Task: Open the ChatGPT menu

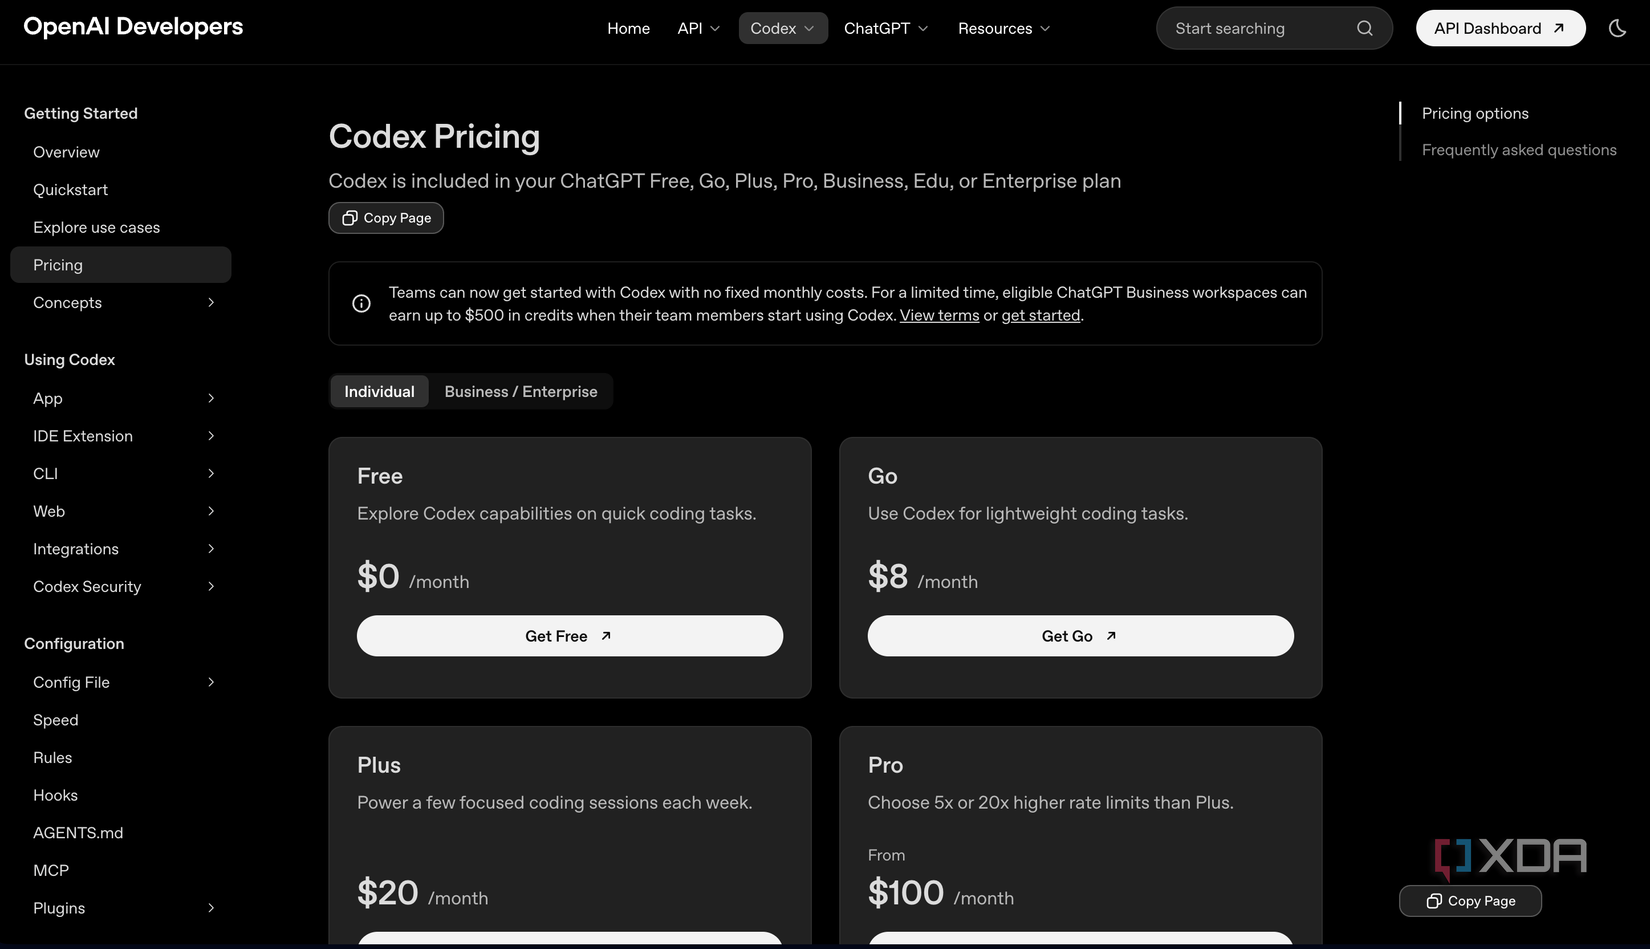Action: (885, 28)
